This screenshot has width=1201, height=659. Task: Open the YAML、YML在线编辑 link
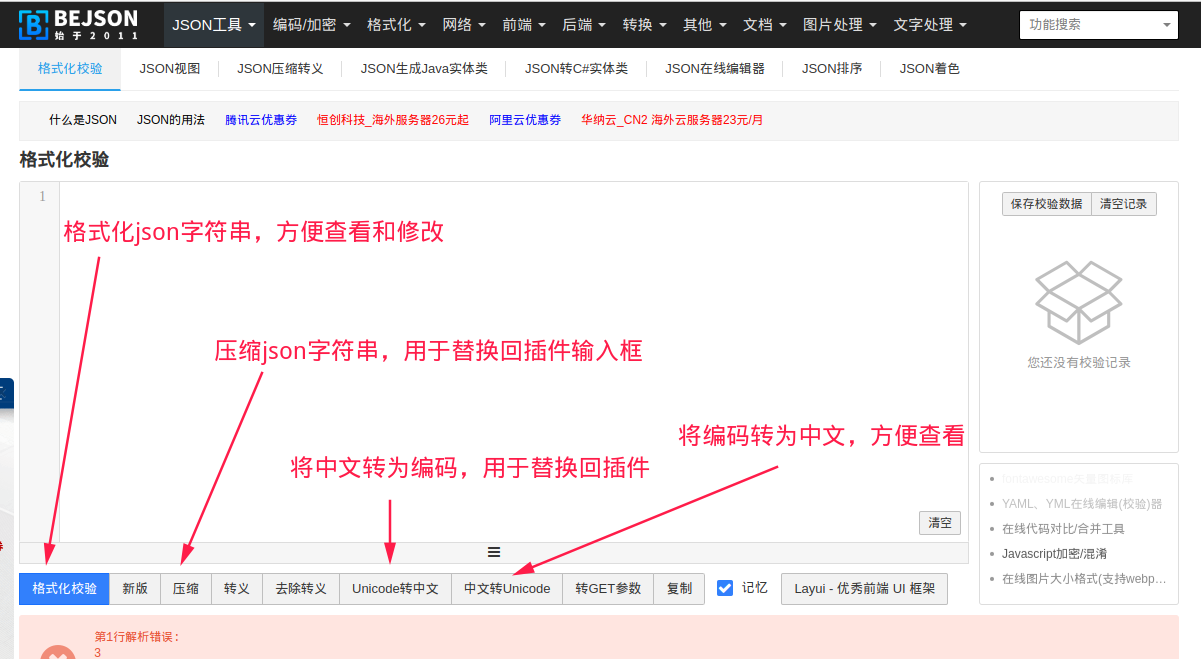[1082, 504]
